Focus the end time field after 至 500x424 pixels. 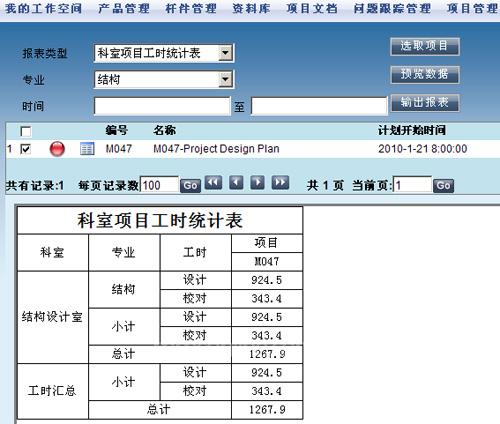click(x=319, y=106)
